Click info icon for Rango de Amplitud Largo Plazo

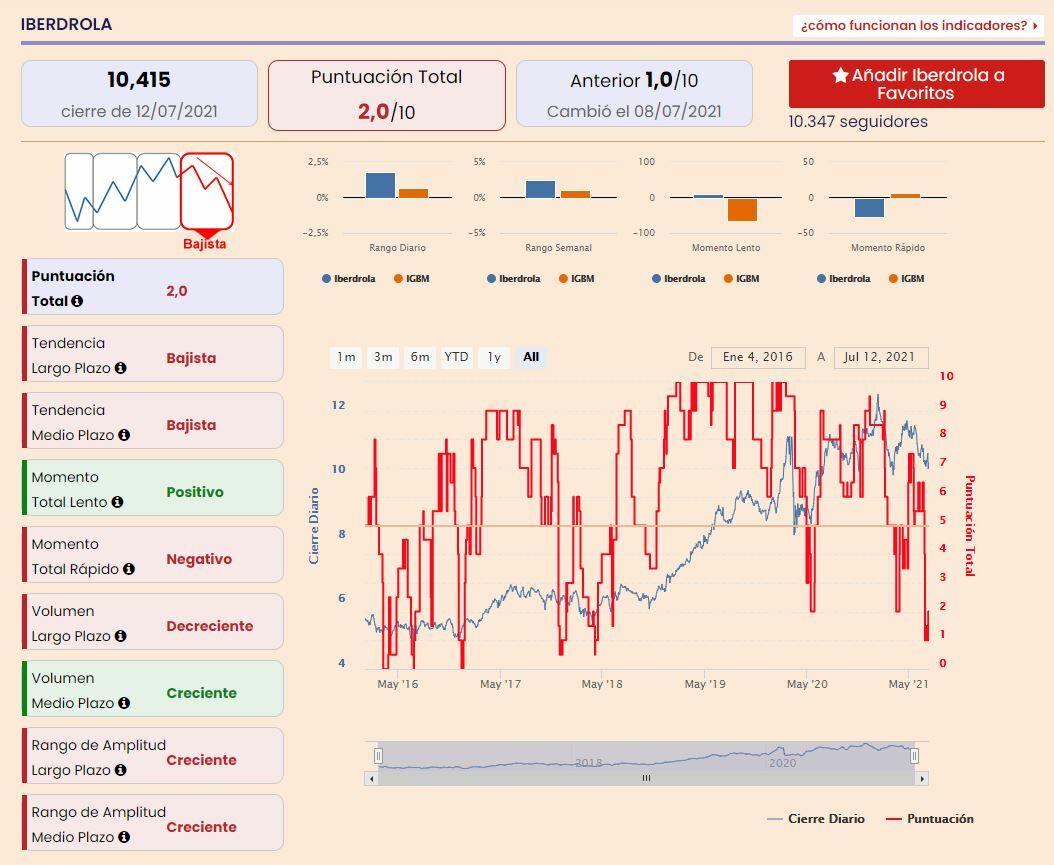(x=120, y=770)
